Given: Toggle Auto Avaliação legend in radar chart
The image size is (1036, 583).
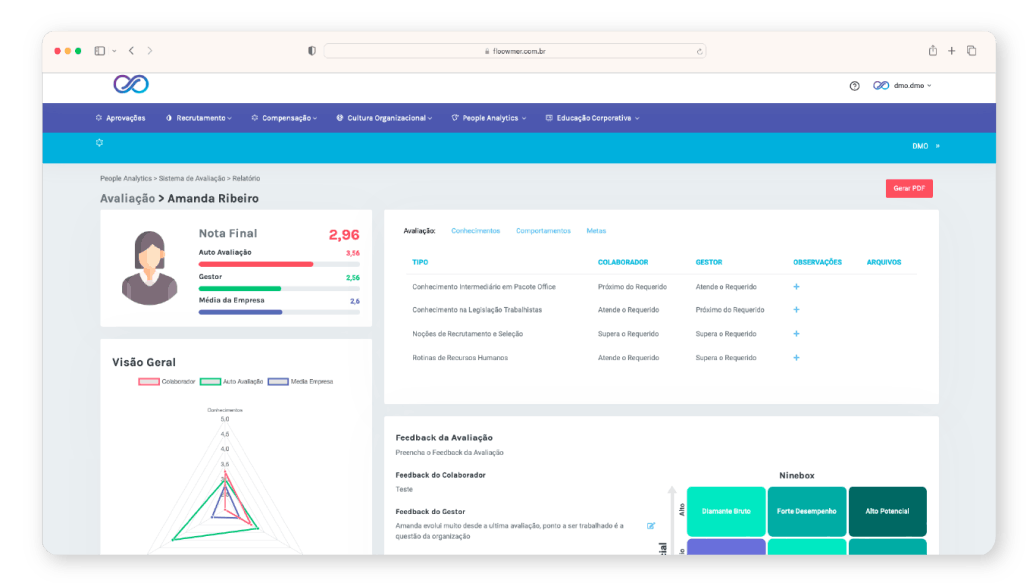Looking at the screenshot, I should pos(231,381).
